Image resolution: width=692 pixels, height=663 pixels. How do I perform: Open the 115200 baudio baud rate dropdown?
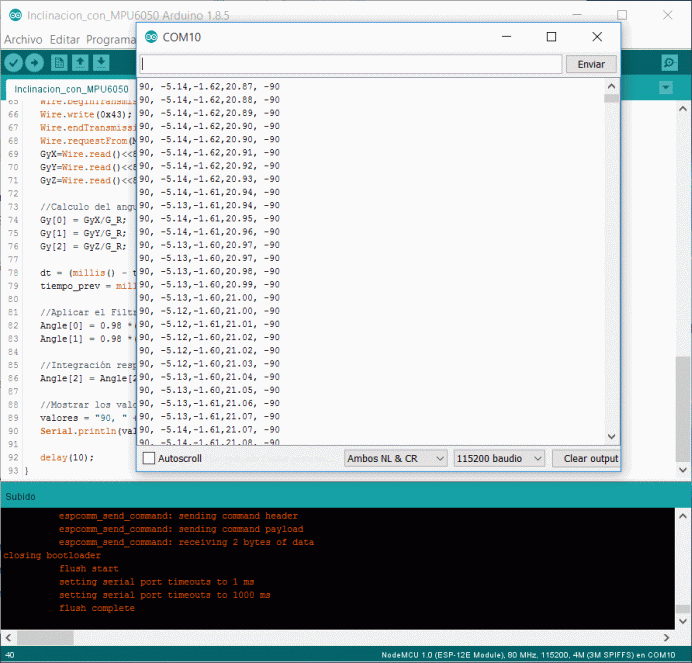(x=499, y=458)
